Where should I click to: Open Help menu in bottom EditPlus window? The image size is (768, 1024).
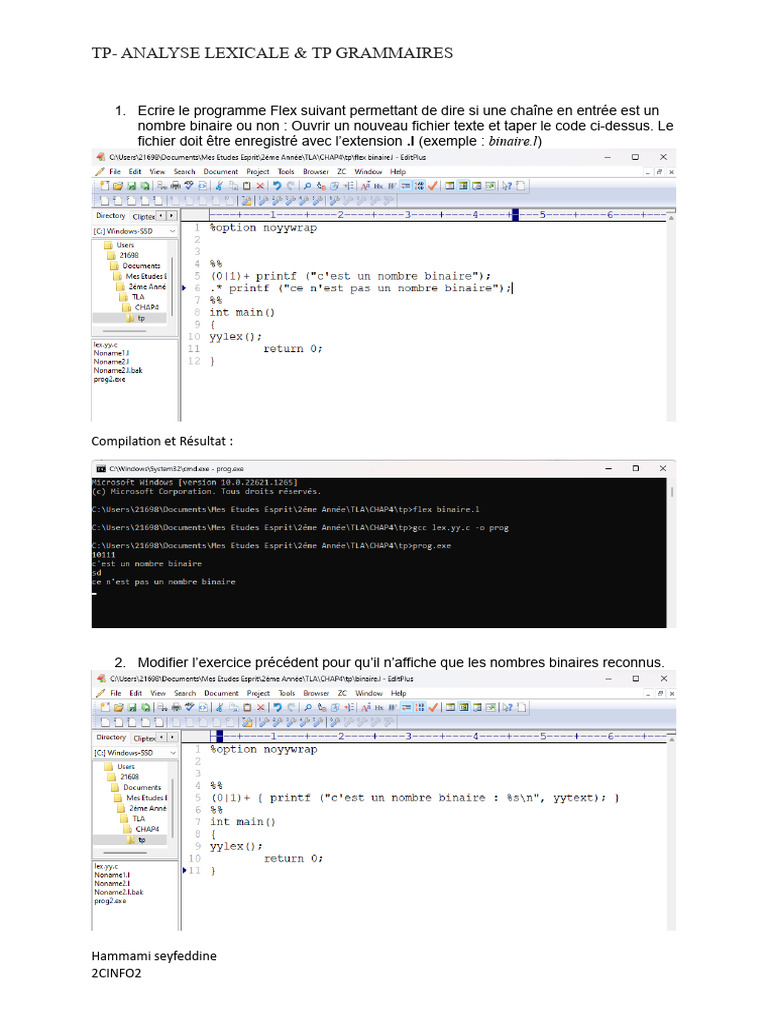[398, 694]
